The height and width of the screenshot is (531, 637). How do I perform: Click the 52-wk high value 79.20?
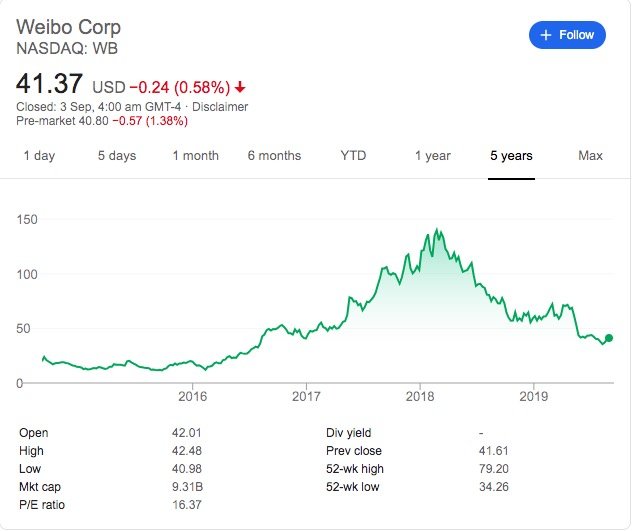(494, 469)
